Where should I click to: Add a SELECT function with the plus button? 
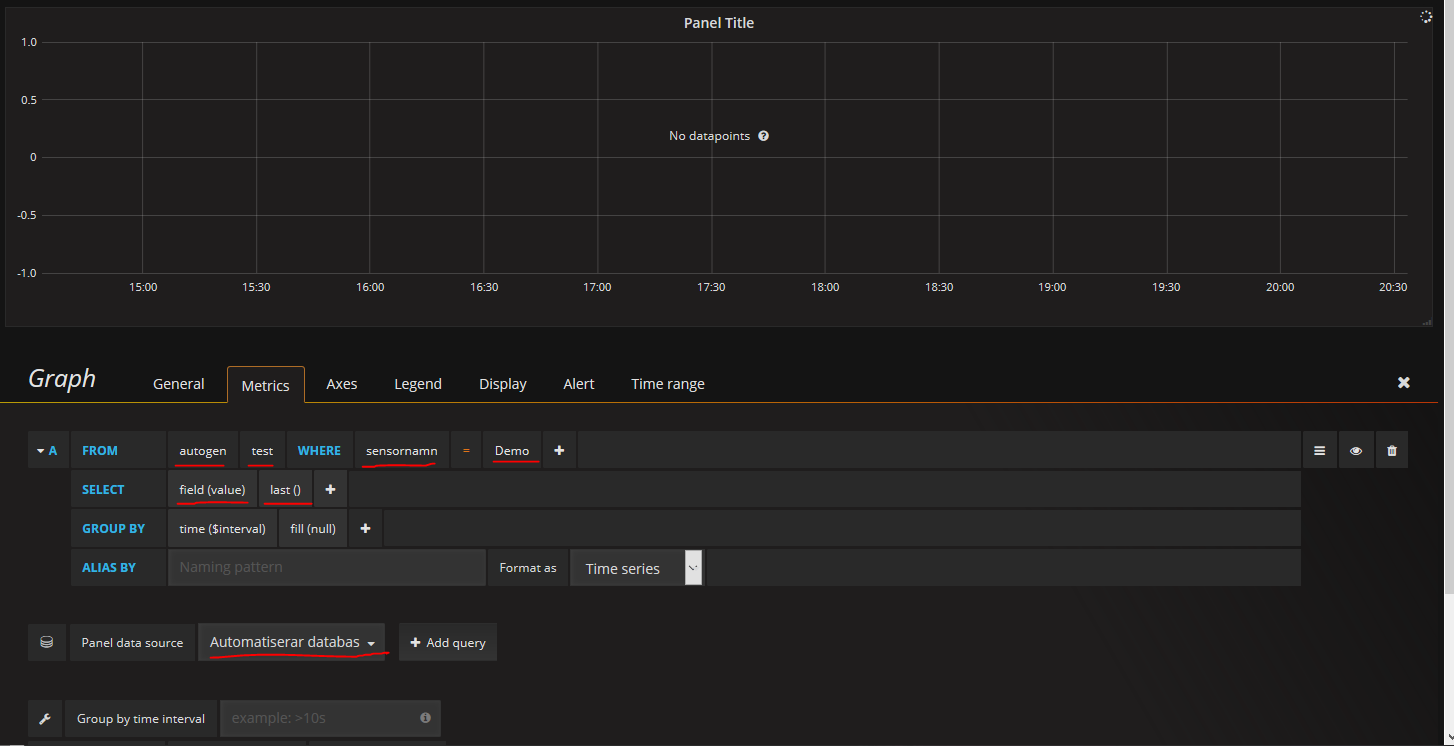pyautogui.click(x=330, y=490)
